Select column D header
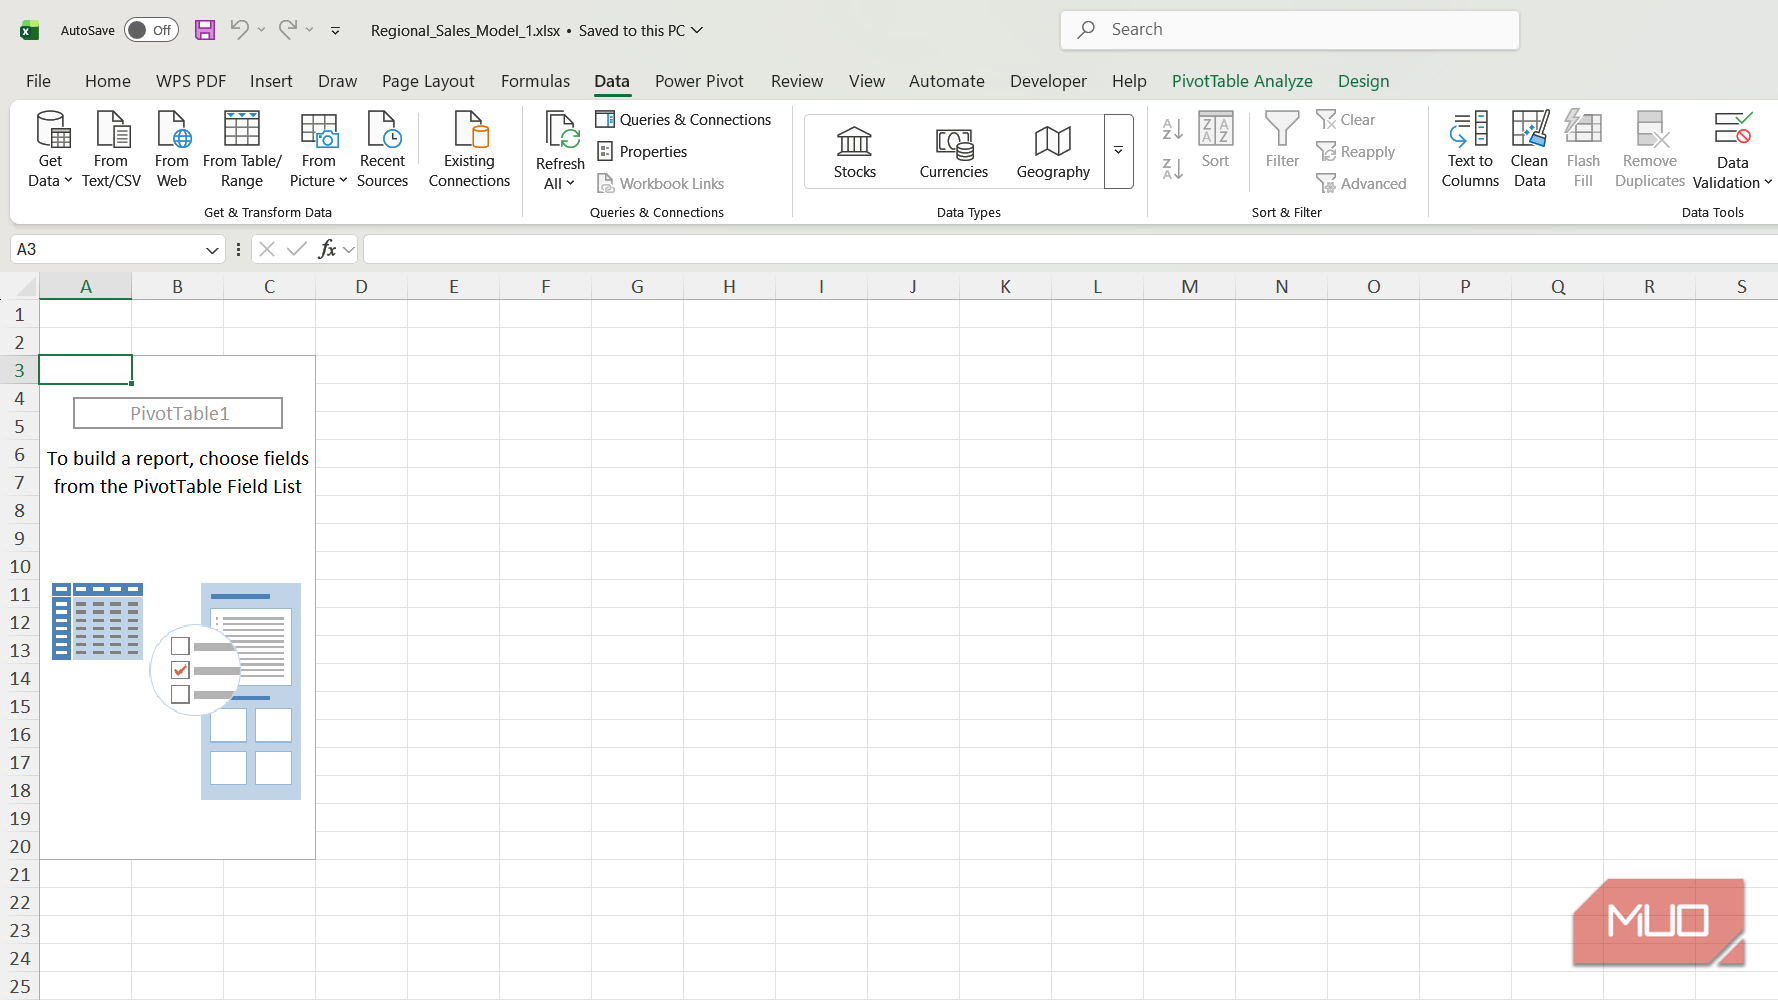 (x=361, y=287)
